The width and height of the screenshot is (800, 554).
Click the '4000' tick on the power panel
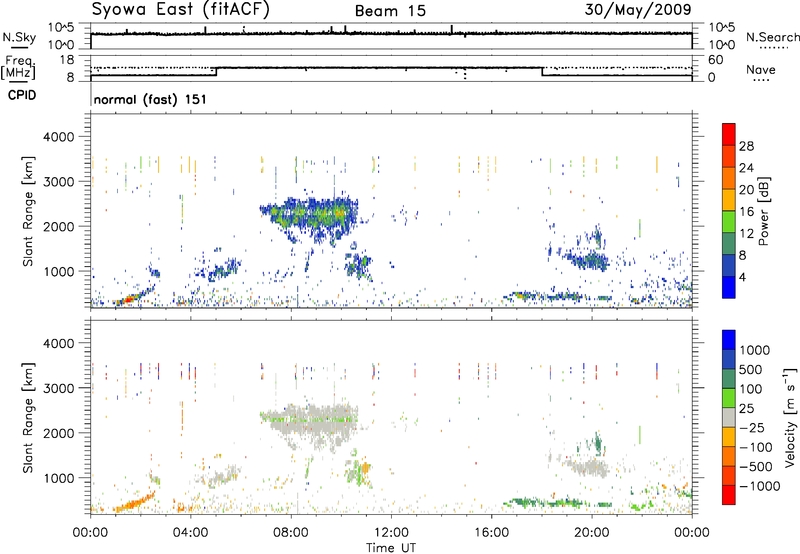(59, 137)
